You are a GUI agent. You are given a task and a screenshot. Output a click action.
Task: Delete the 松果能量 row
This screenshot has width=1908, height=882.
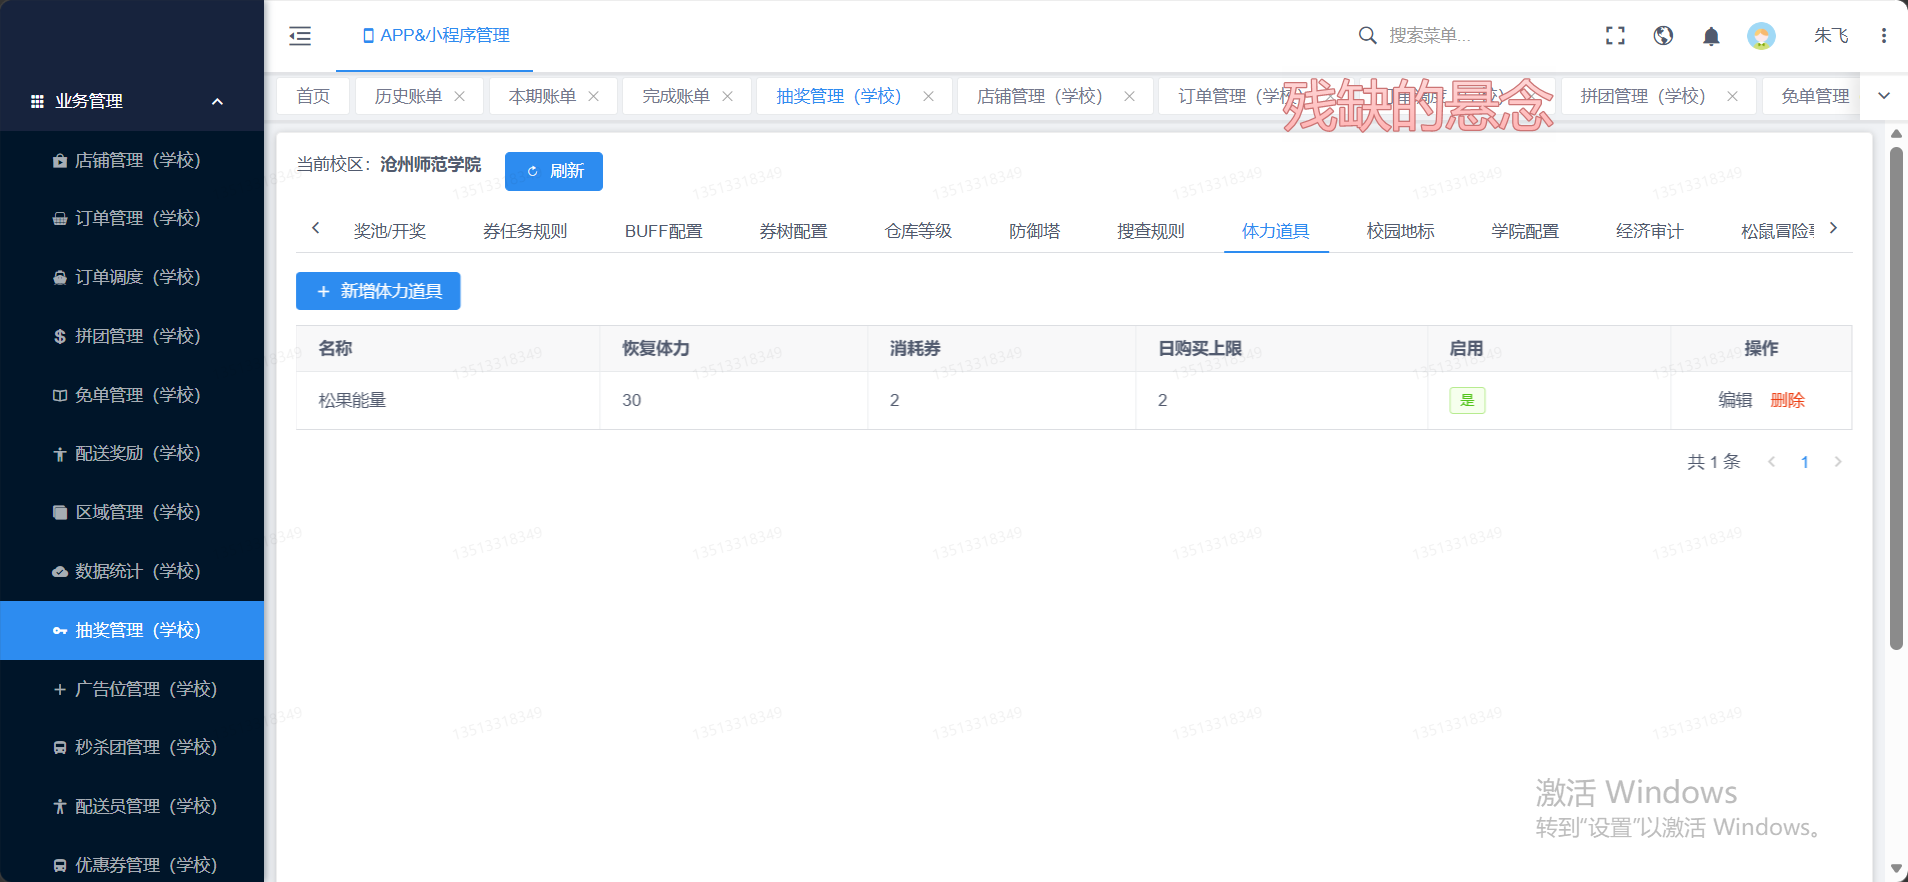coord(1787,400)
